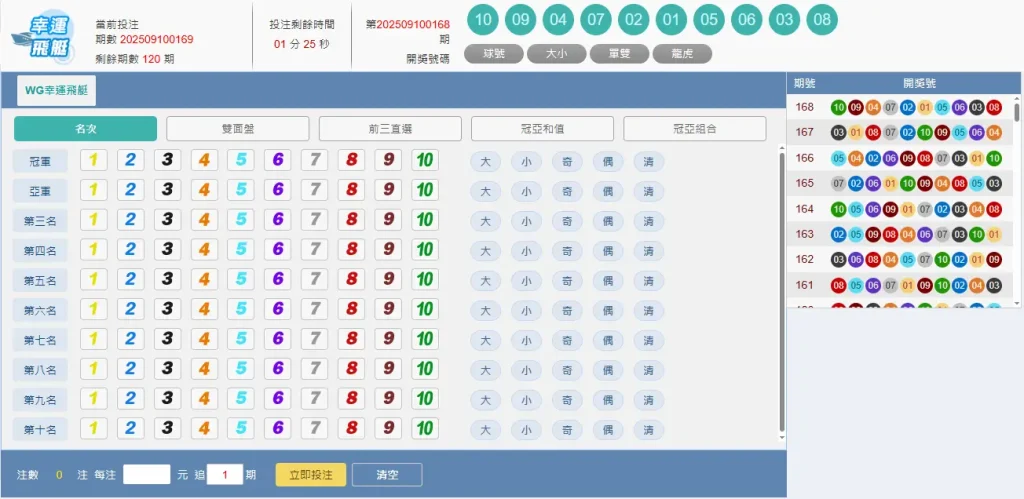
Task: Select number 4 in the 第十名 row
Action: point(204,430)
